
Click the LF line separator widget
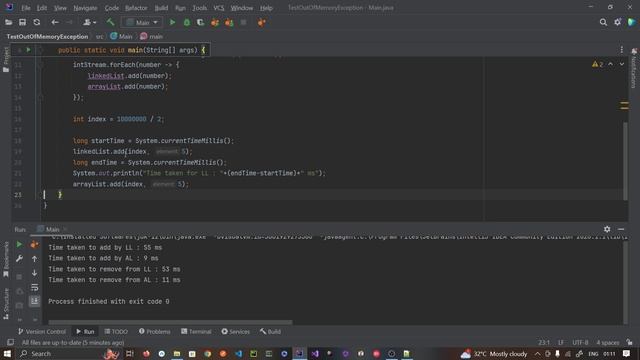[x=561, y=342]
